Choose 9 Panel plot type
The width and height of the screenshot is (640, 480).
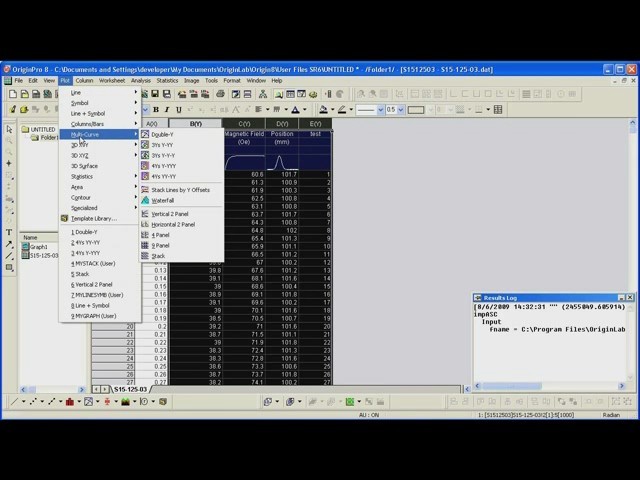[x=182, y=245]
